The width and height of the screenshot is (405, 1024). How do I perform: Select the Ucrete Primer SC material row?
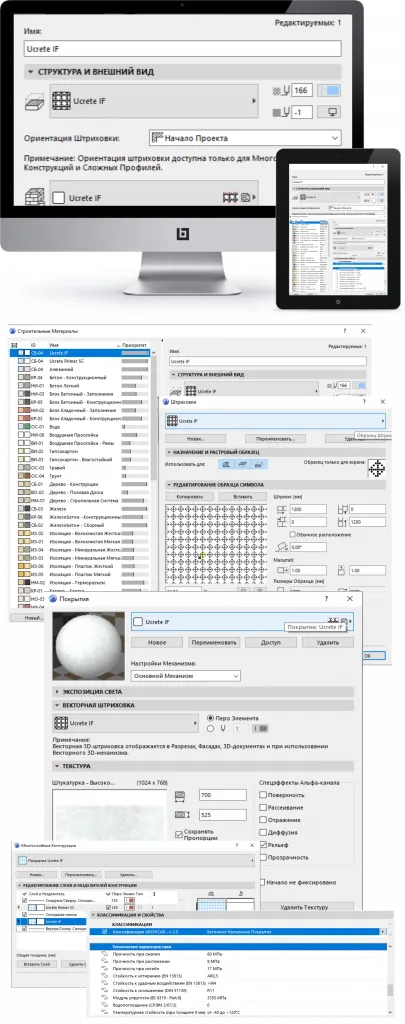point(80,360)
